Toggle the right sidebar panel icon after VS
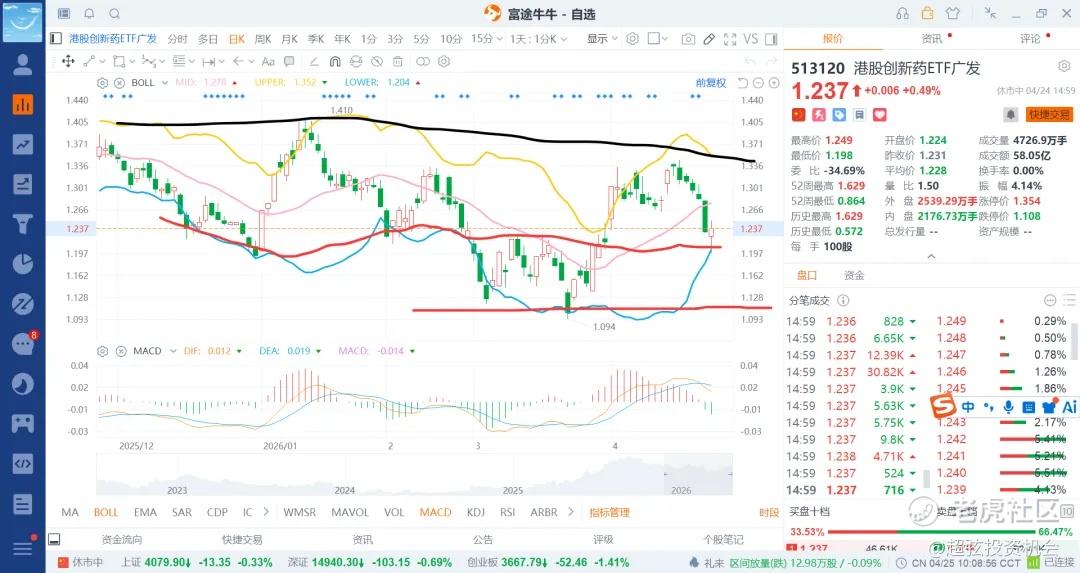 771,39
